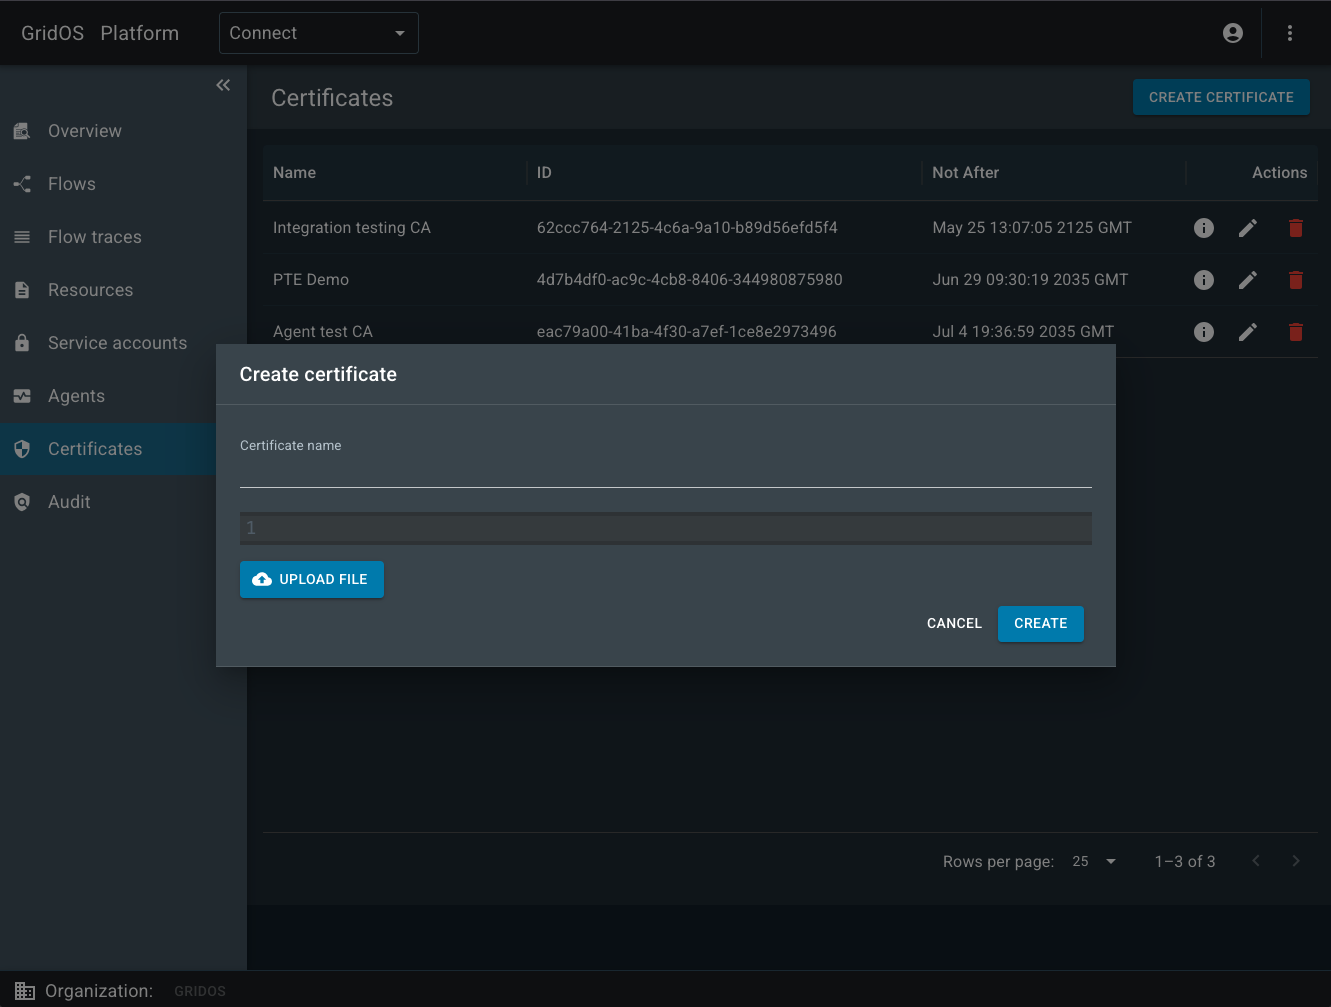Show info for Integration testing CA
Viewport: 1331px width, 1007px height.
pyautogui.click(x=1204, y=228)
